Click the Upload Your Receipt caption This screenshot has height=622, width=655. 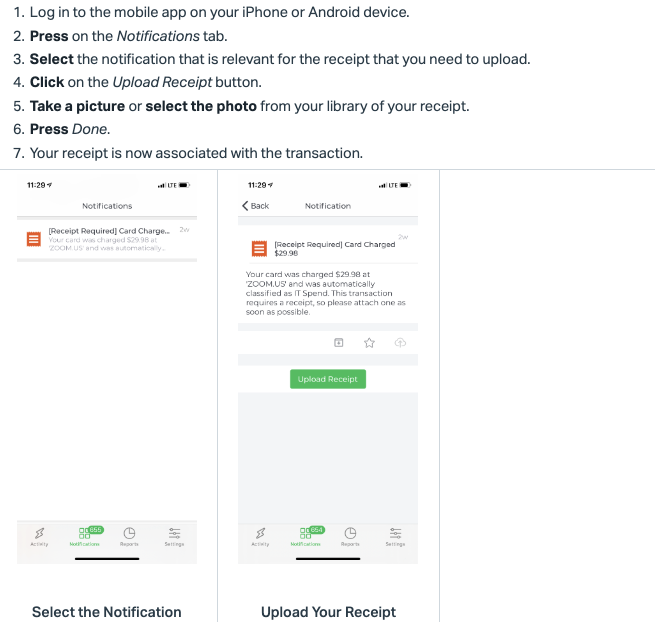[328, 612]
